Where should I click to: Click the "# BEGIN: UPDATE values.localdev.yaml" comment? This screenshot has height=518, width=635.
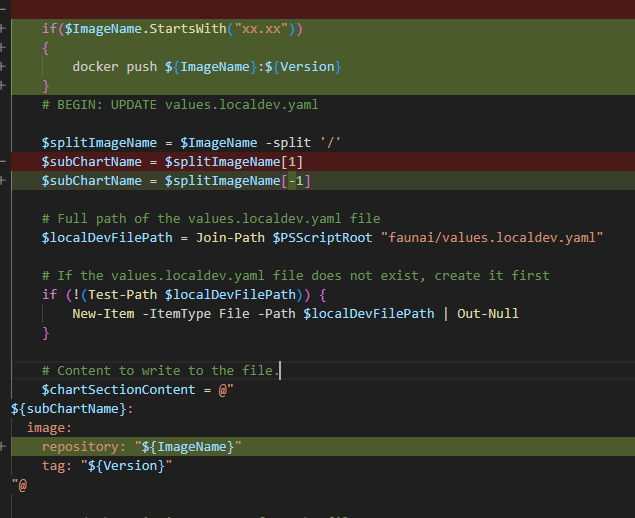(180, 105)
